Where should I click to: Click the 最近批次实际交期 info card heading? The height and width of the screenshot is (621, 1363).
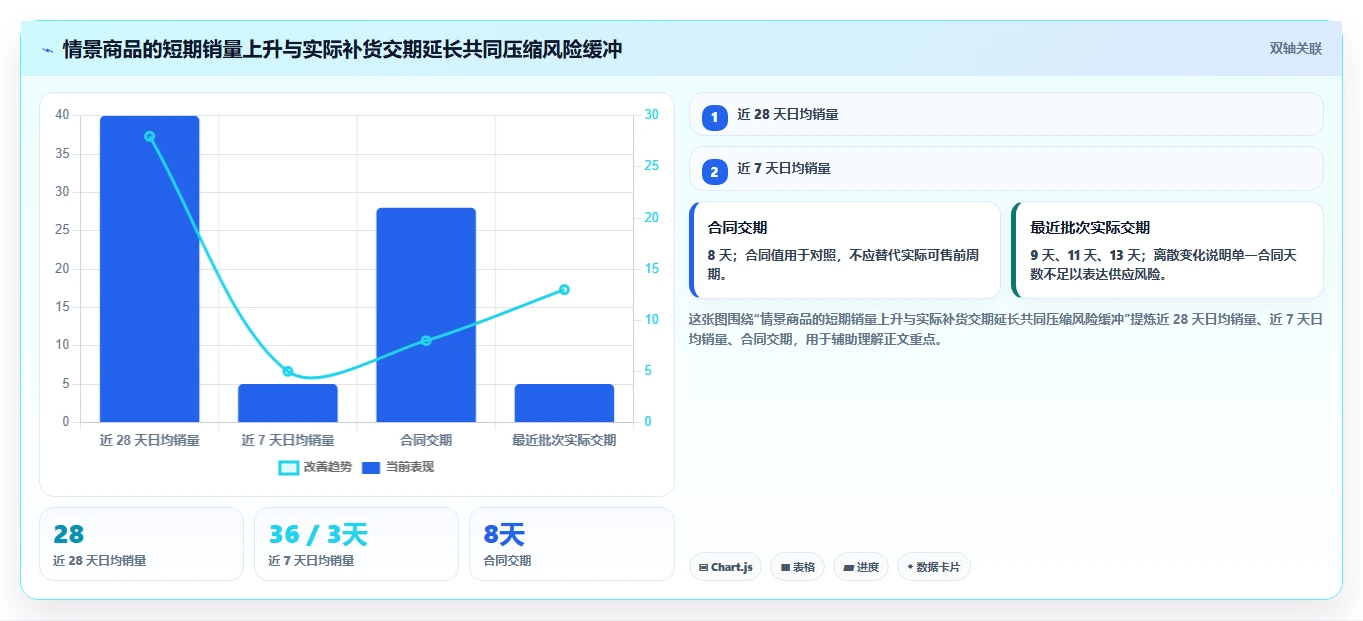click(1090, 228)
